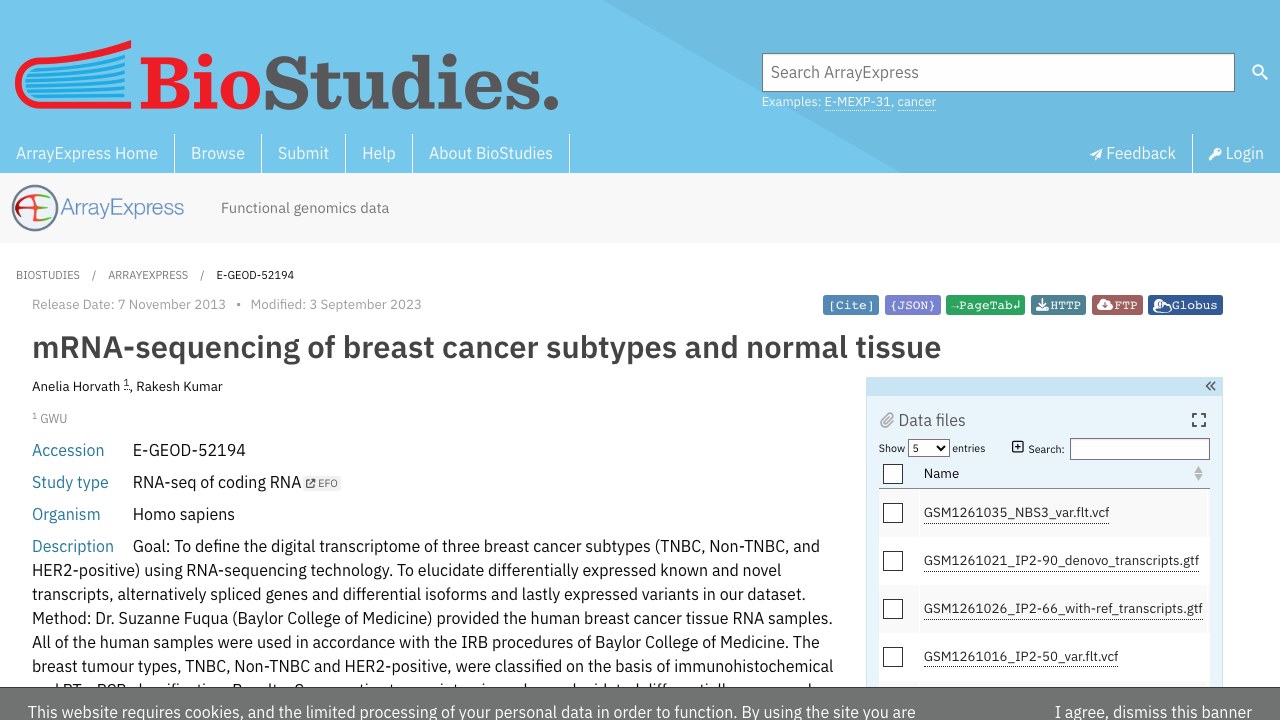Open the Show entries dropdown

click(928, 448)
